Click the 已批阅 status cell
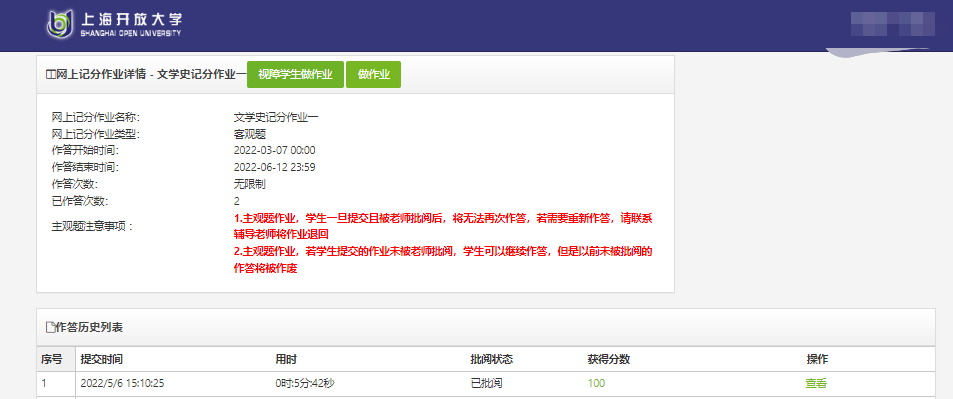Viewport: 953px width, 399px height. [486, 384]
